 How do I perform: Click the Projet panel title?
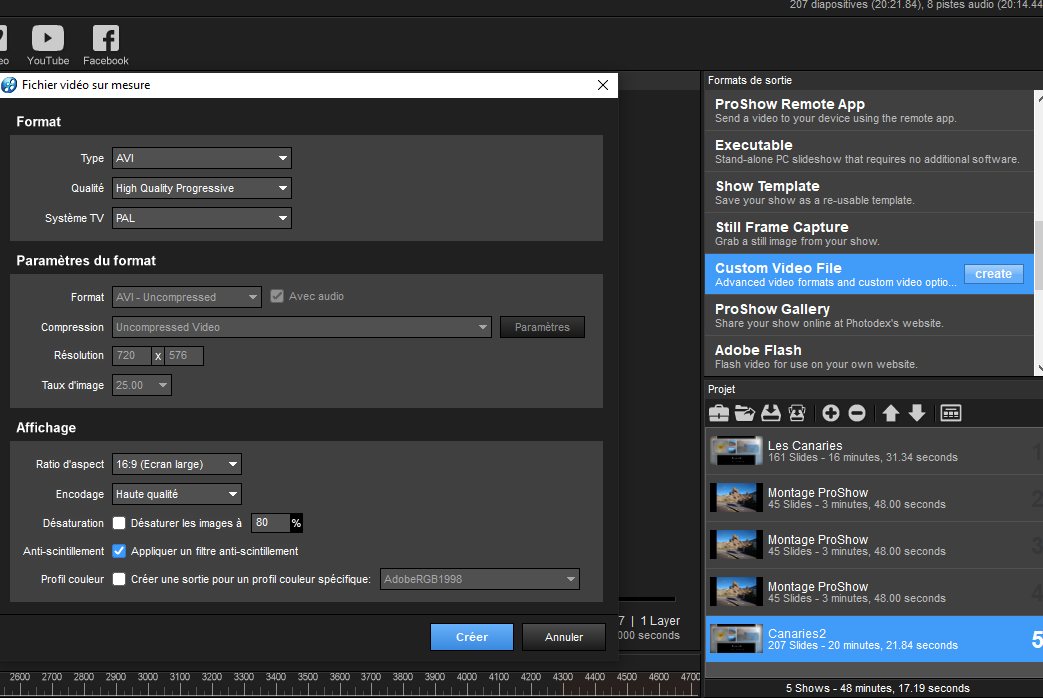[721, 389]
